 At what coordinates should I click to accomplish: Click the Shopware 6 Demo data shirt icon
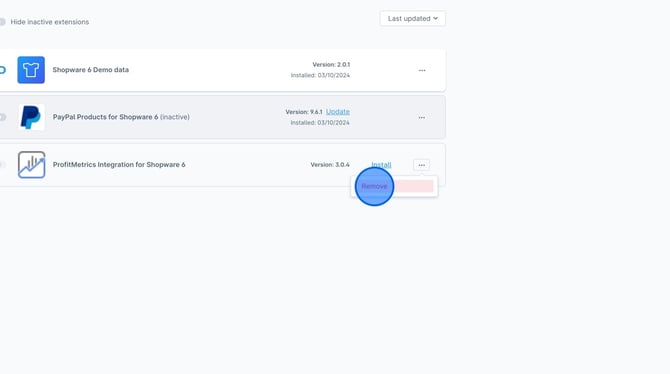coord(31,70)
